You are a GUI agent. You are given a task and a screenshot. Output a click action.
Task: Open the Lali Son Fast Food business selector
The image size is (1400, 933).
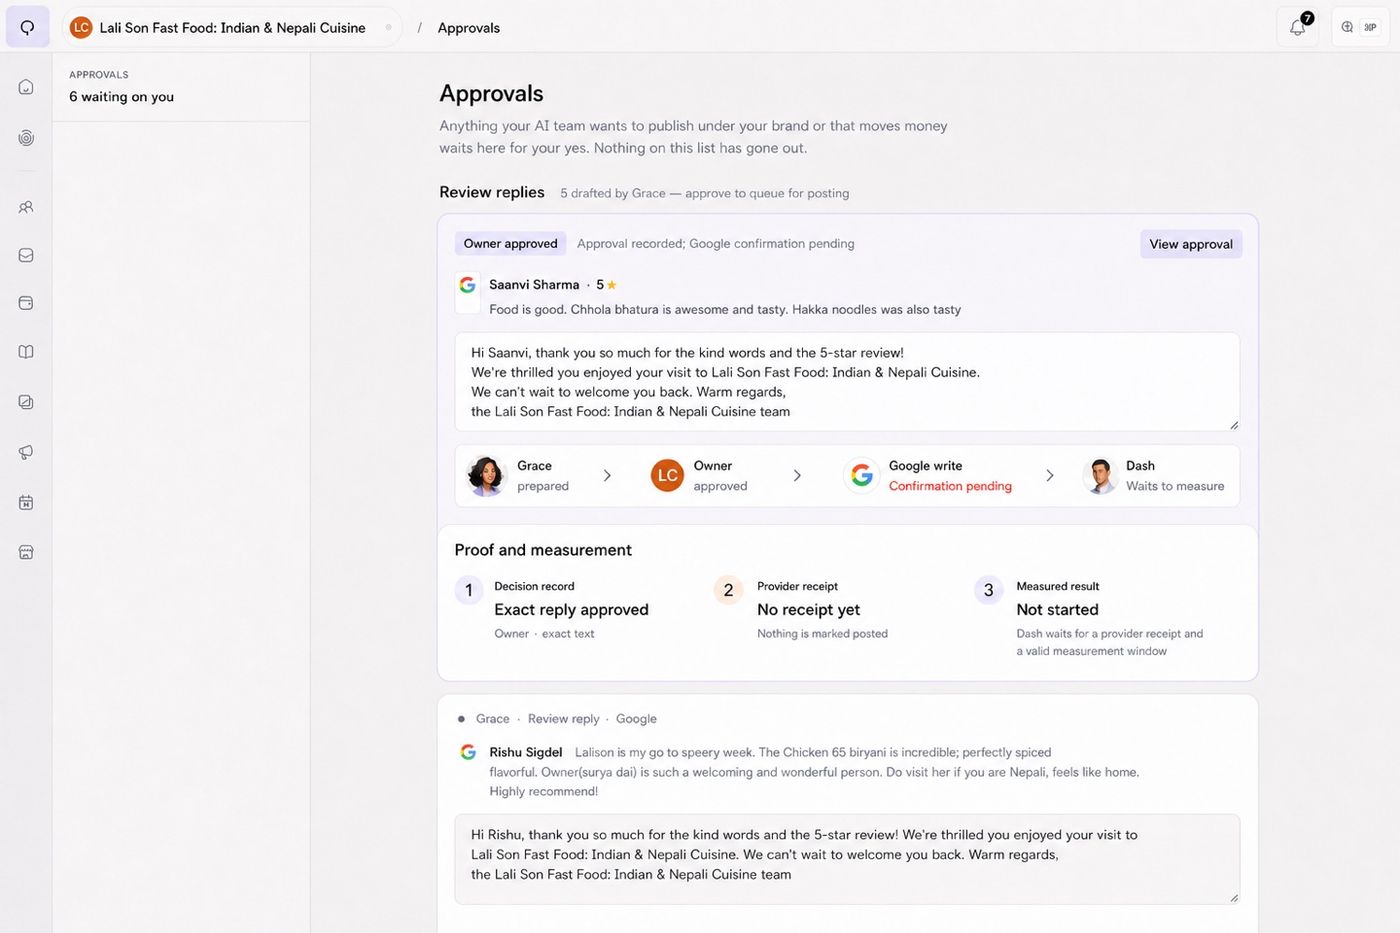point(232,27)
